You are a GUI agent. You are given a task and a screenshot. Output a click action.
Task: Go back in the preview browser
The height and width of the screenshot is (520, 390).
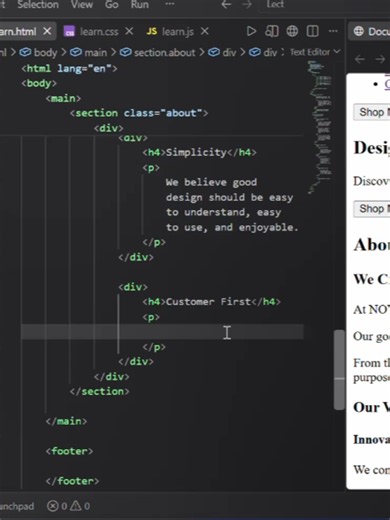[x=359, y=59]
